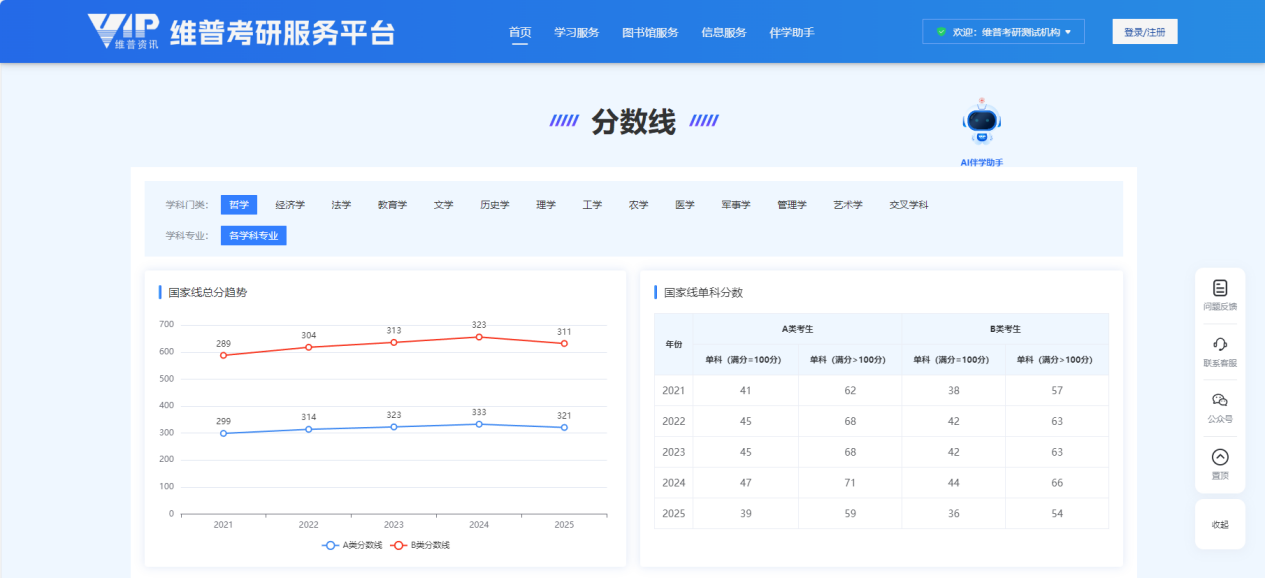Click the 联系客服 headset icon

pyautogui.click(x=1219, y=344)
